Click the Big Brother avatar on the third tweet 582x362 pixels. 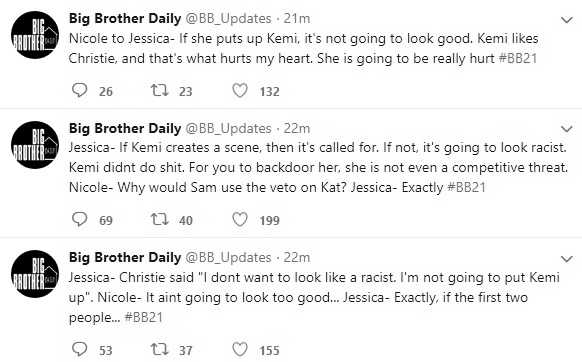pos(35,274)
